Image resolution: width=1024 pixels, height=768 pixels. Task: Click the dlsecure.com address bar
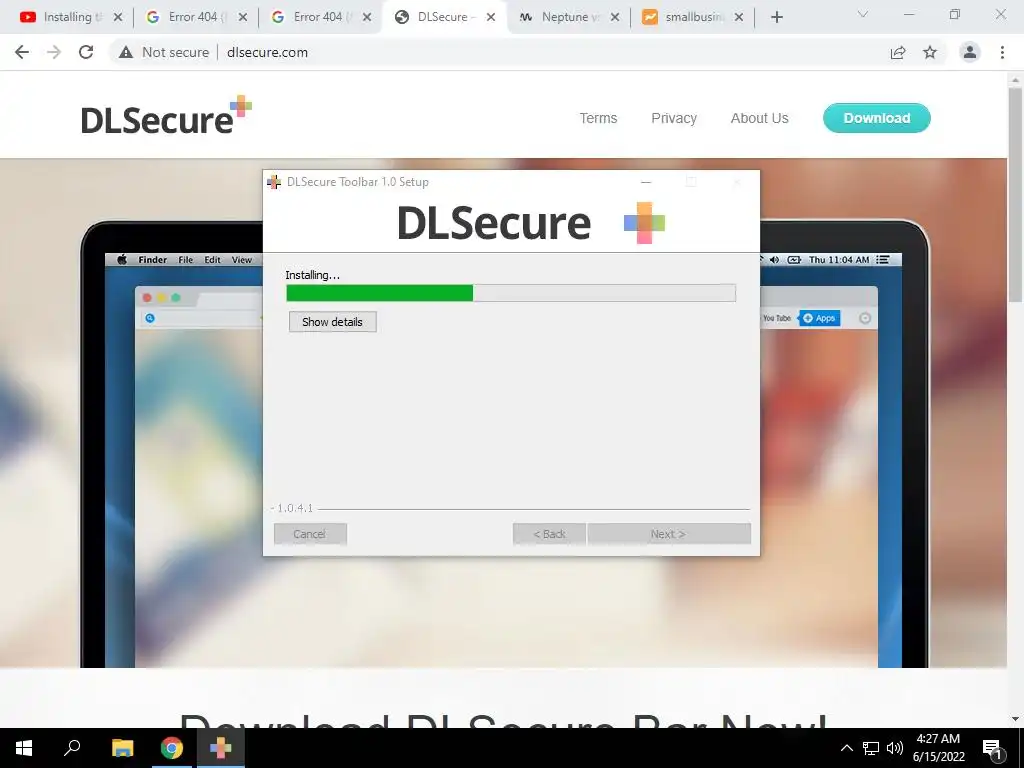click(496, 52)
